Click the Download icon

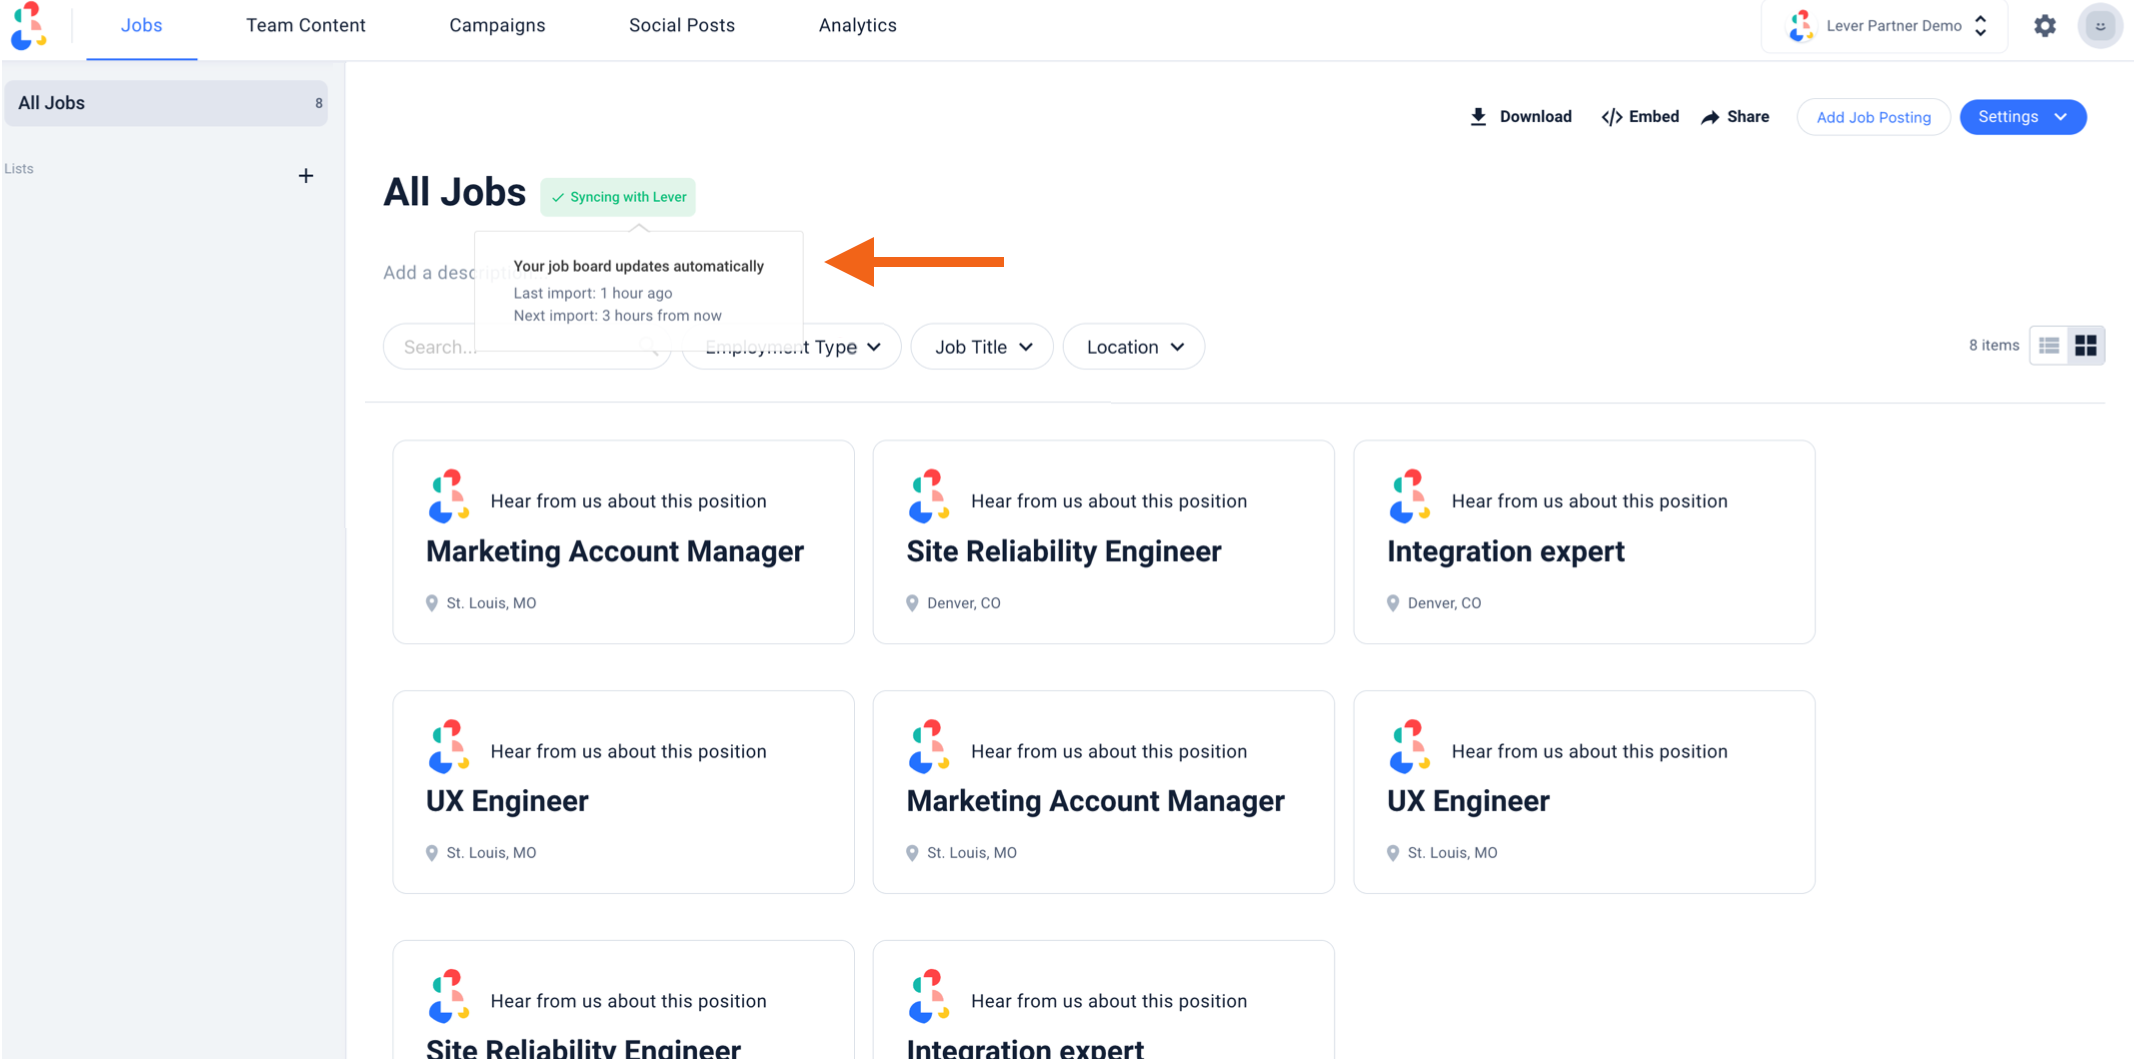click(1478, 117)
